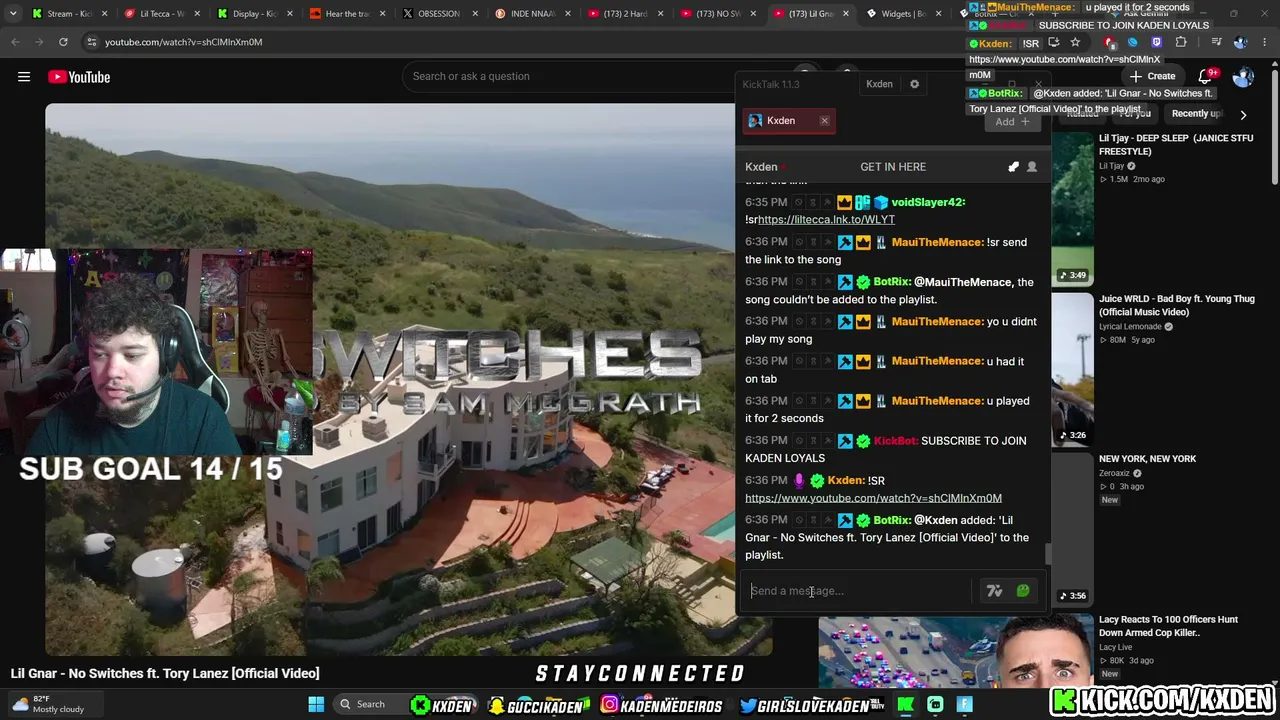Go back to the previous page
Image resolution: width=1280 pixels, height=720 pixels.
pyautogui.click(x=15, y=42)
